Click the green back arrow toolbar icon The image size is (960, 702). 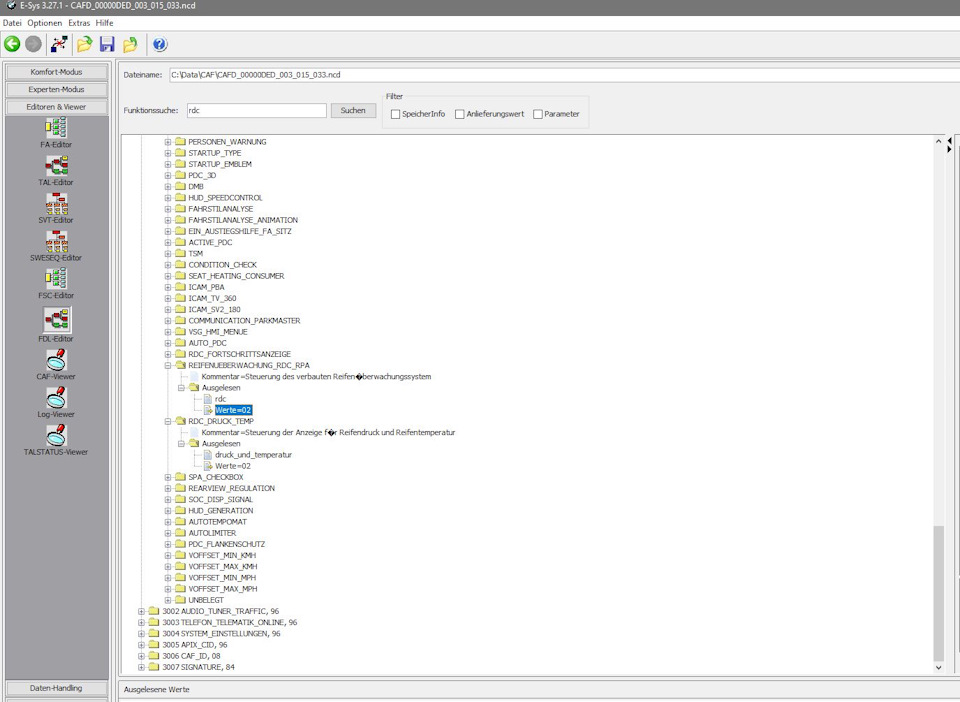click(x=12, y=44)
